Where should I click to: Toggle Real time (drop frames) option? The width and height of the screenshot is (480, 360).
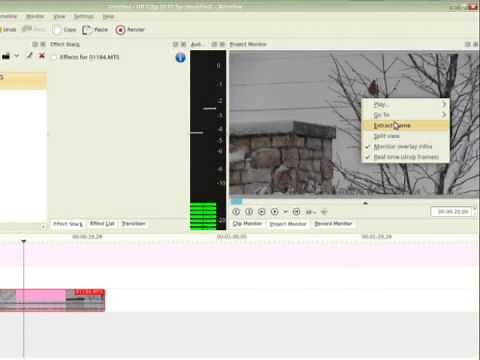point(406,157)
